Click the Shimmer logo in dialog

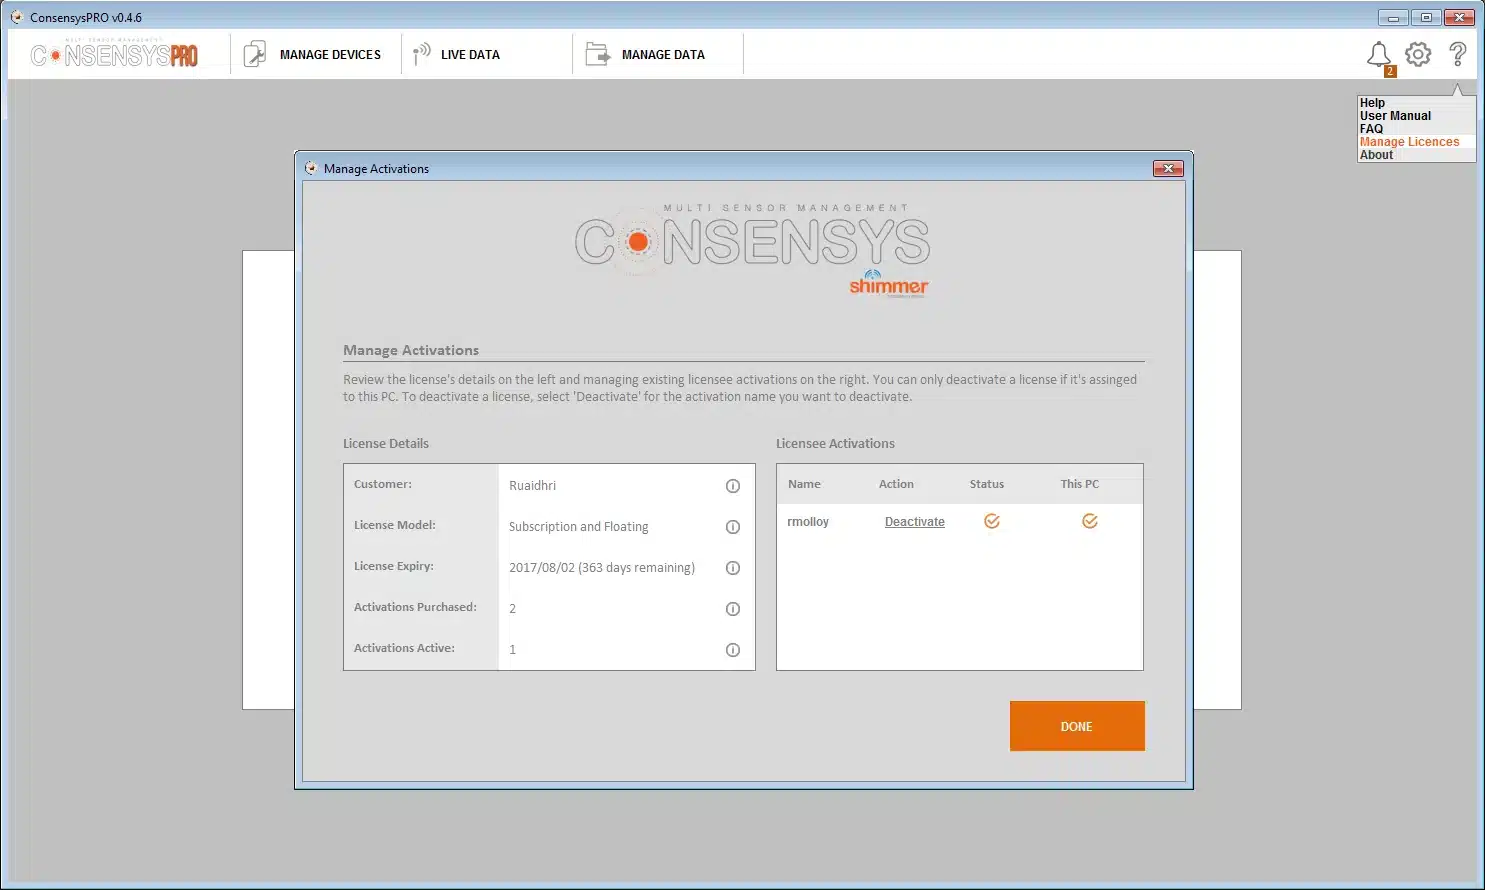click(889, 284)
